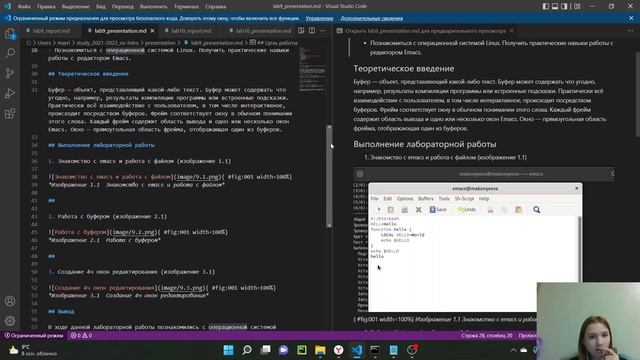Viewport: 640px width, 360px height.
Task: Open the Search view in activity bar
Action: (x=10, y=53)
